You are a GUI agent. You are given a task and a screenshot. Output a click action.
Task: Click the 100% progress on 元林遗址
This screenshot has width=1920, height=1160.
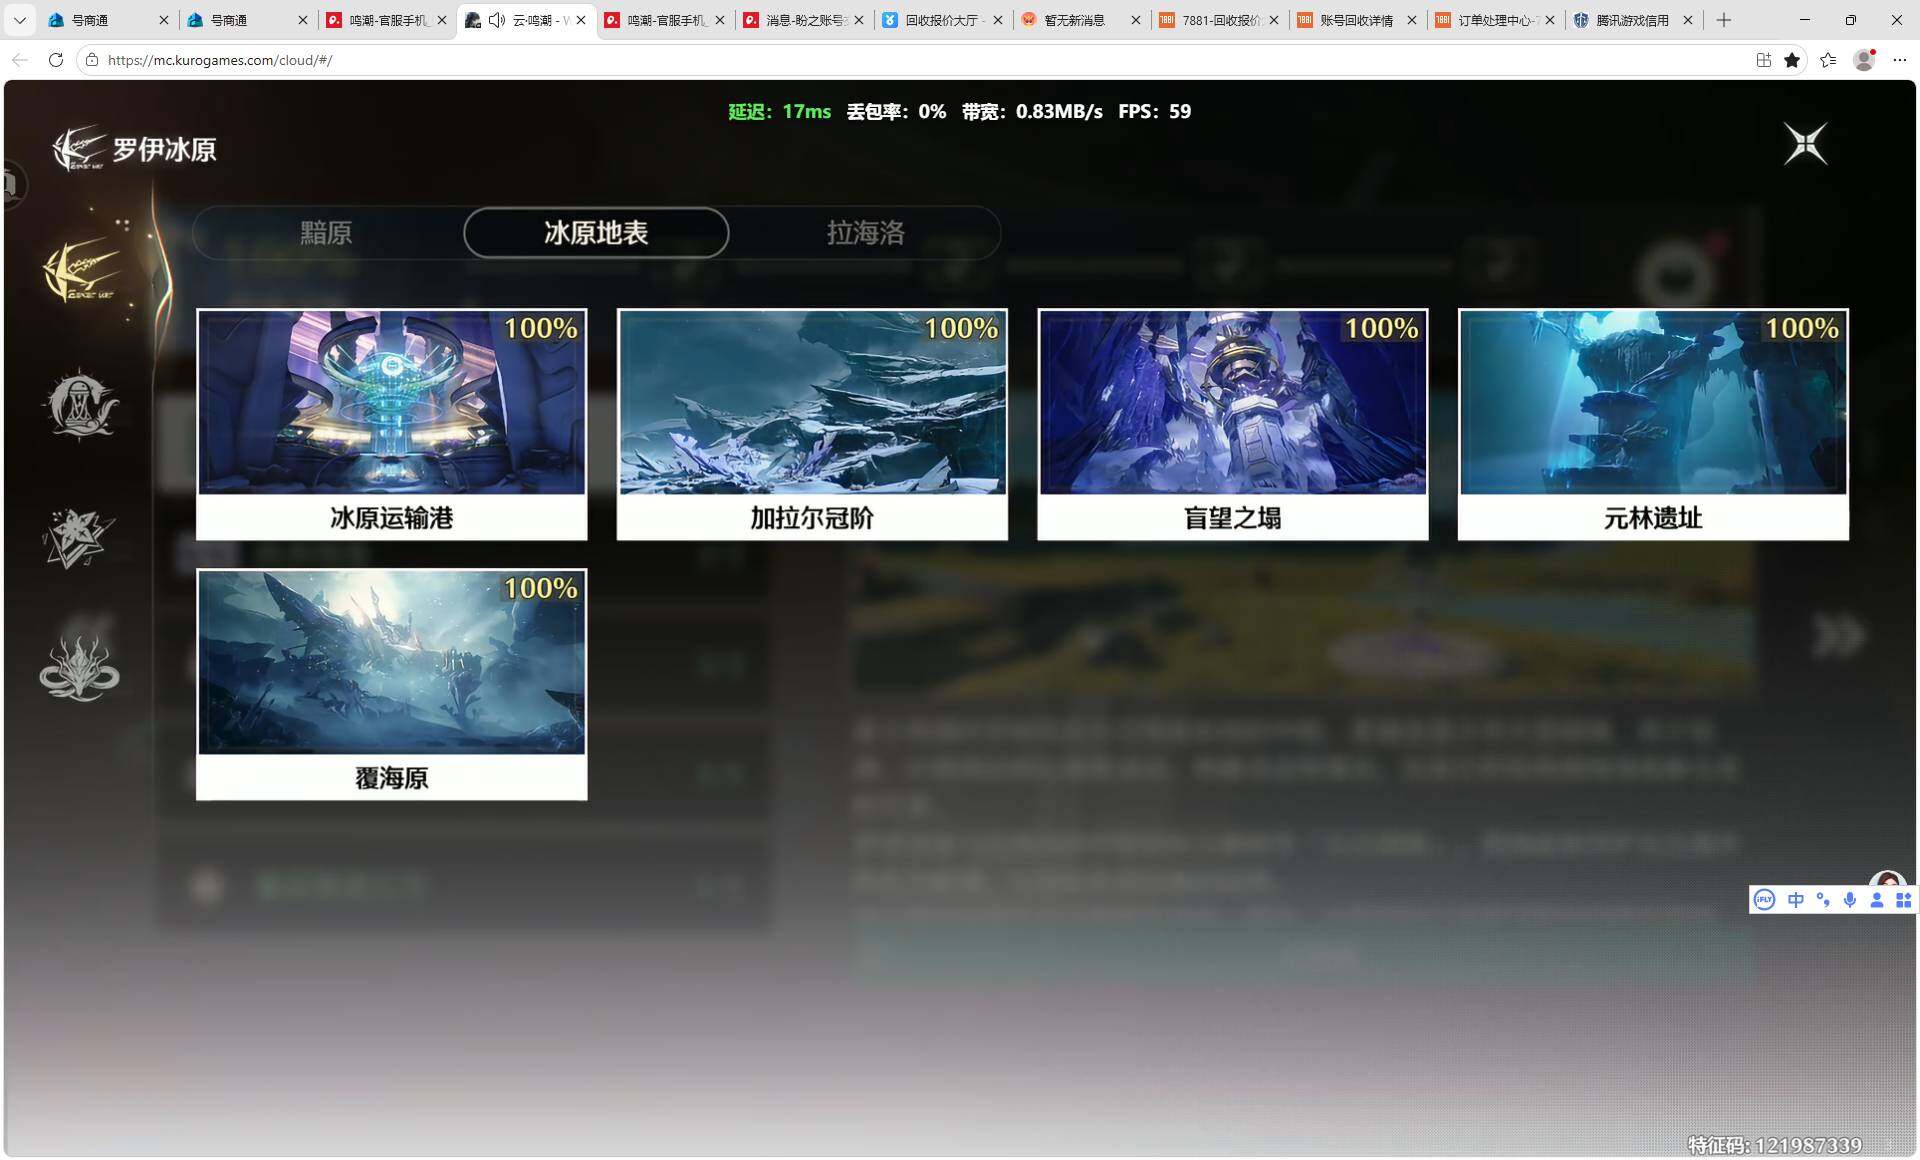pos(1802,328)
